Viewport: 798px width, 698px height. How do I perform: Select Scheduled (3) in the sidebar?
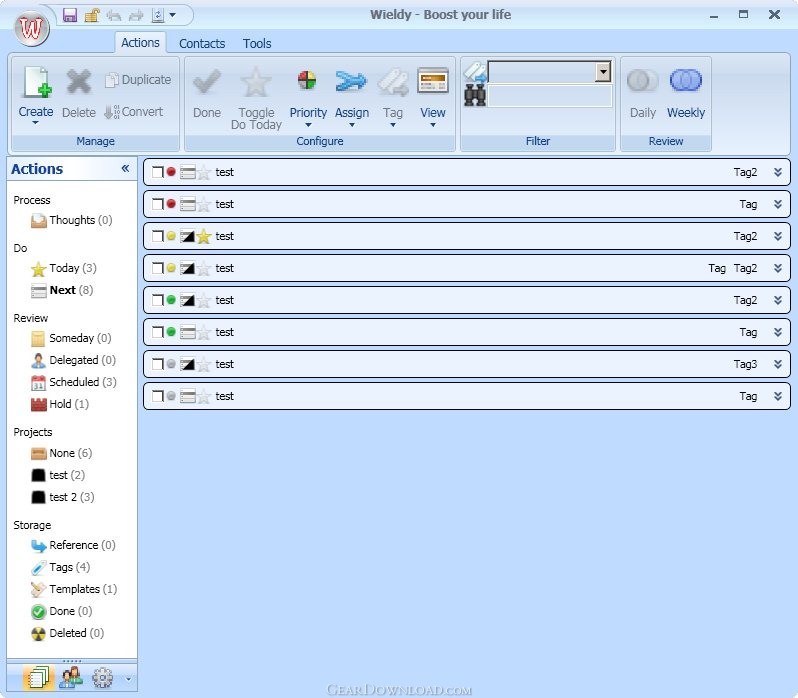click(x=74, y=382)
